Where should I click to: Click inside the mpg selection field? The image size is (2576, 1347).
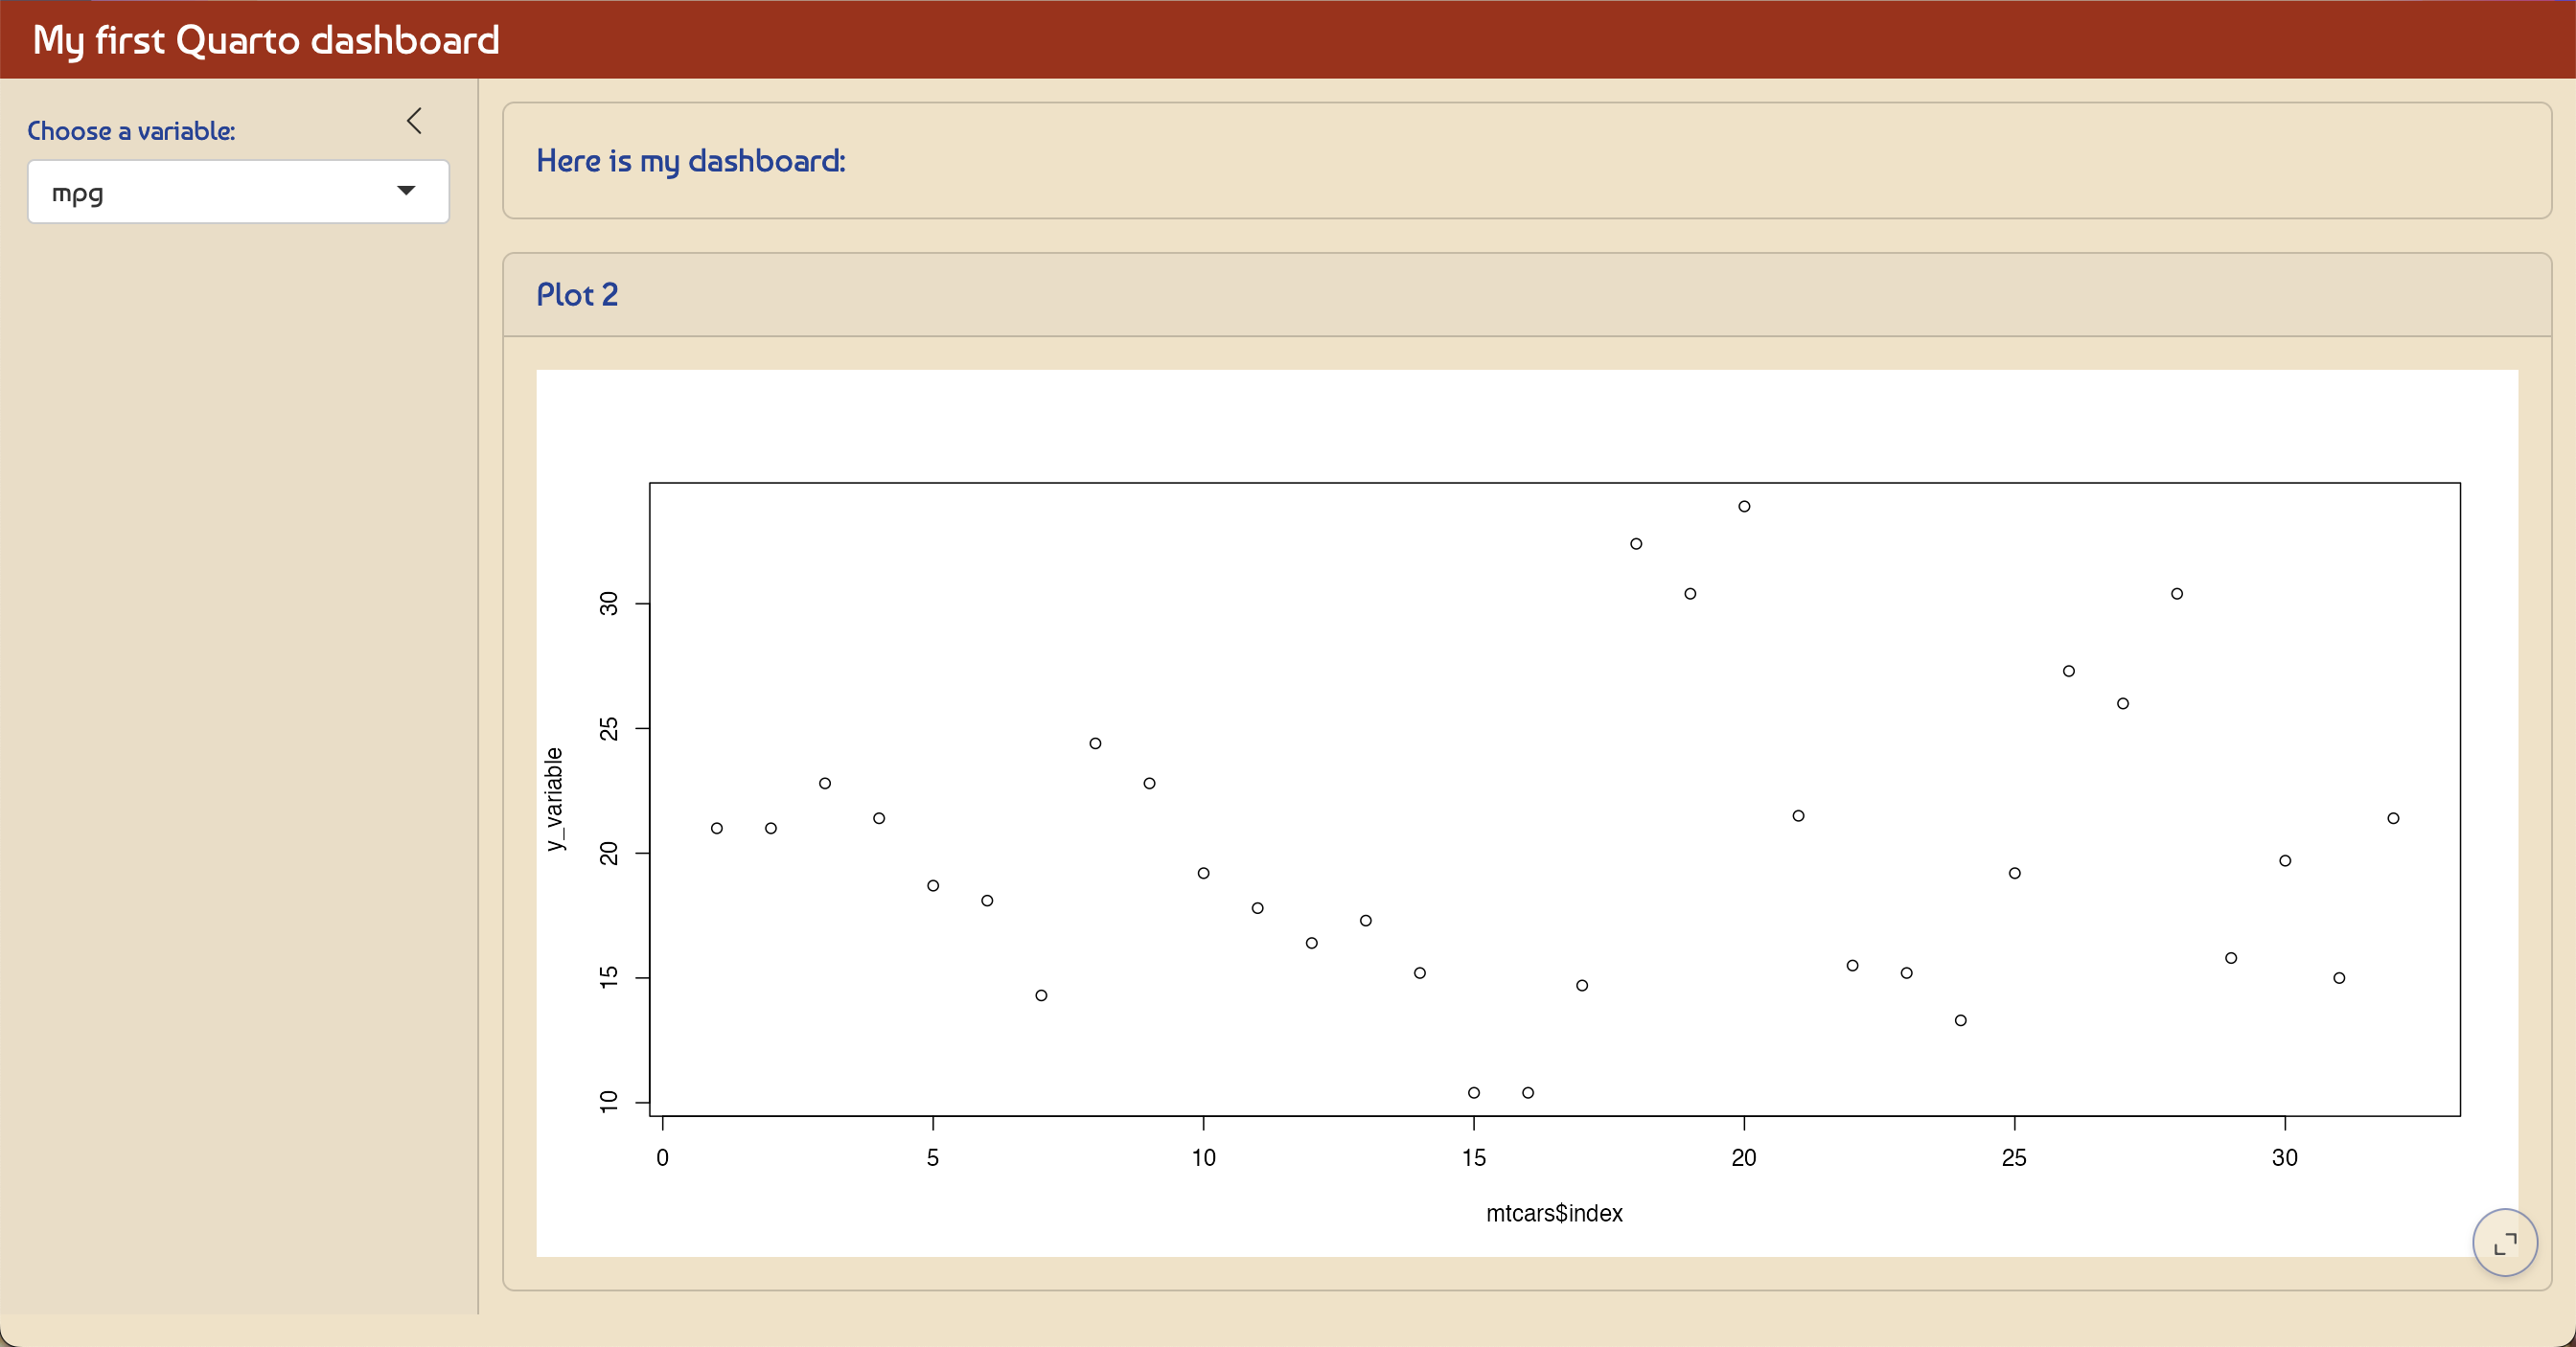point(200,191)
